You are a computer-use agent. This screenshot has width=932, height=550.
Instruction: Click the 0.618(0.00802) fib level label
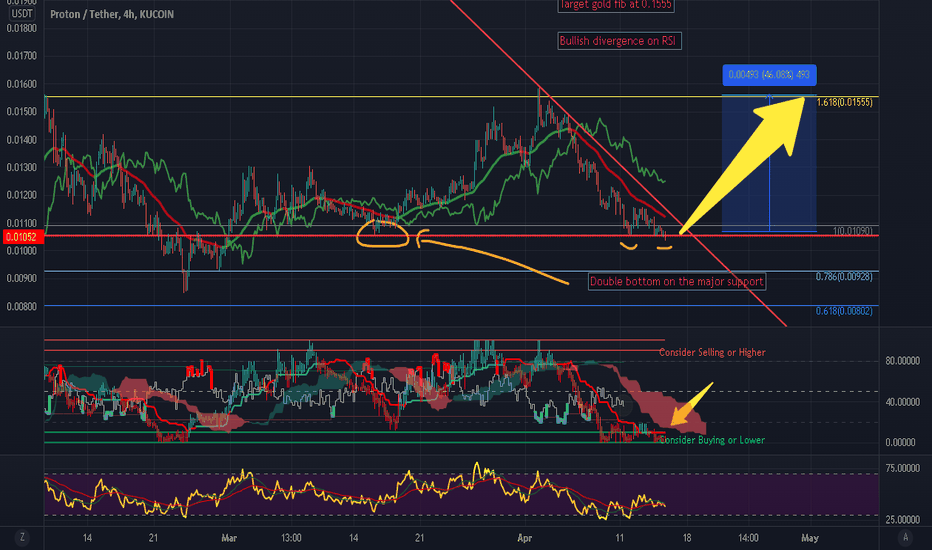[843, 311]
